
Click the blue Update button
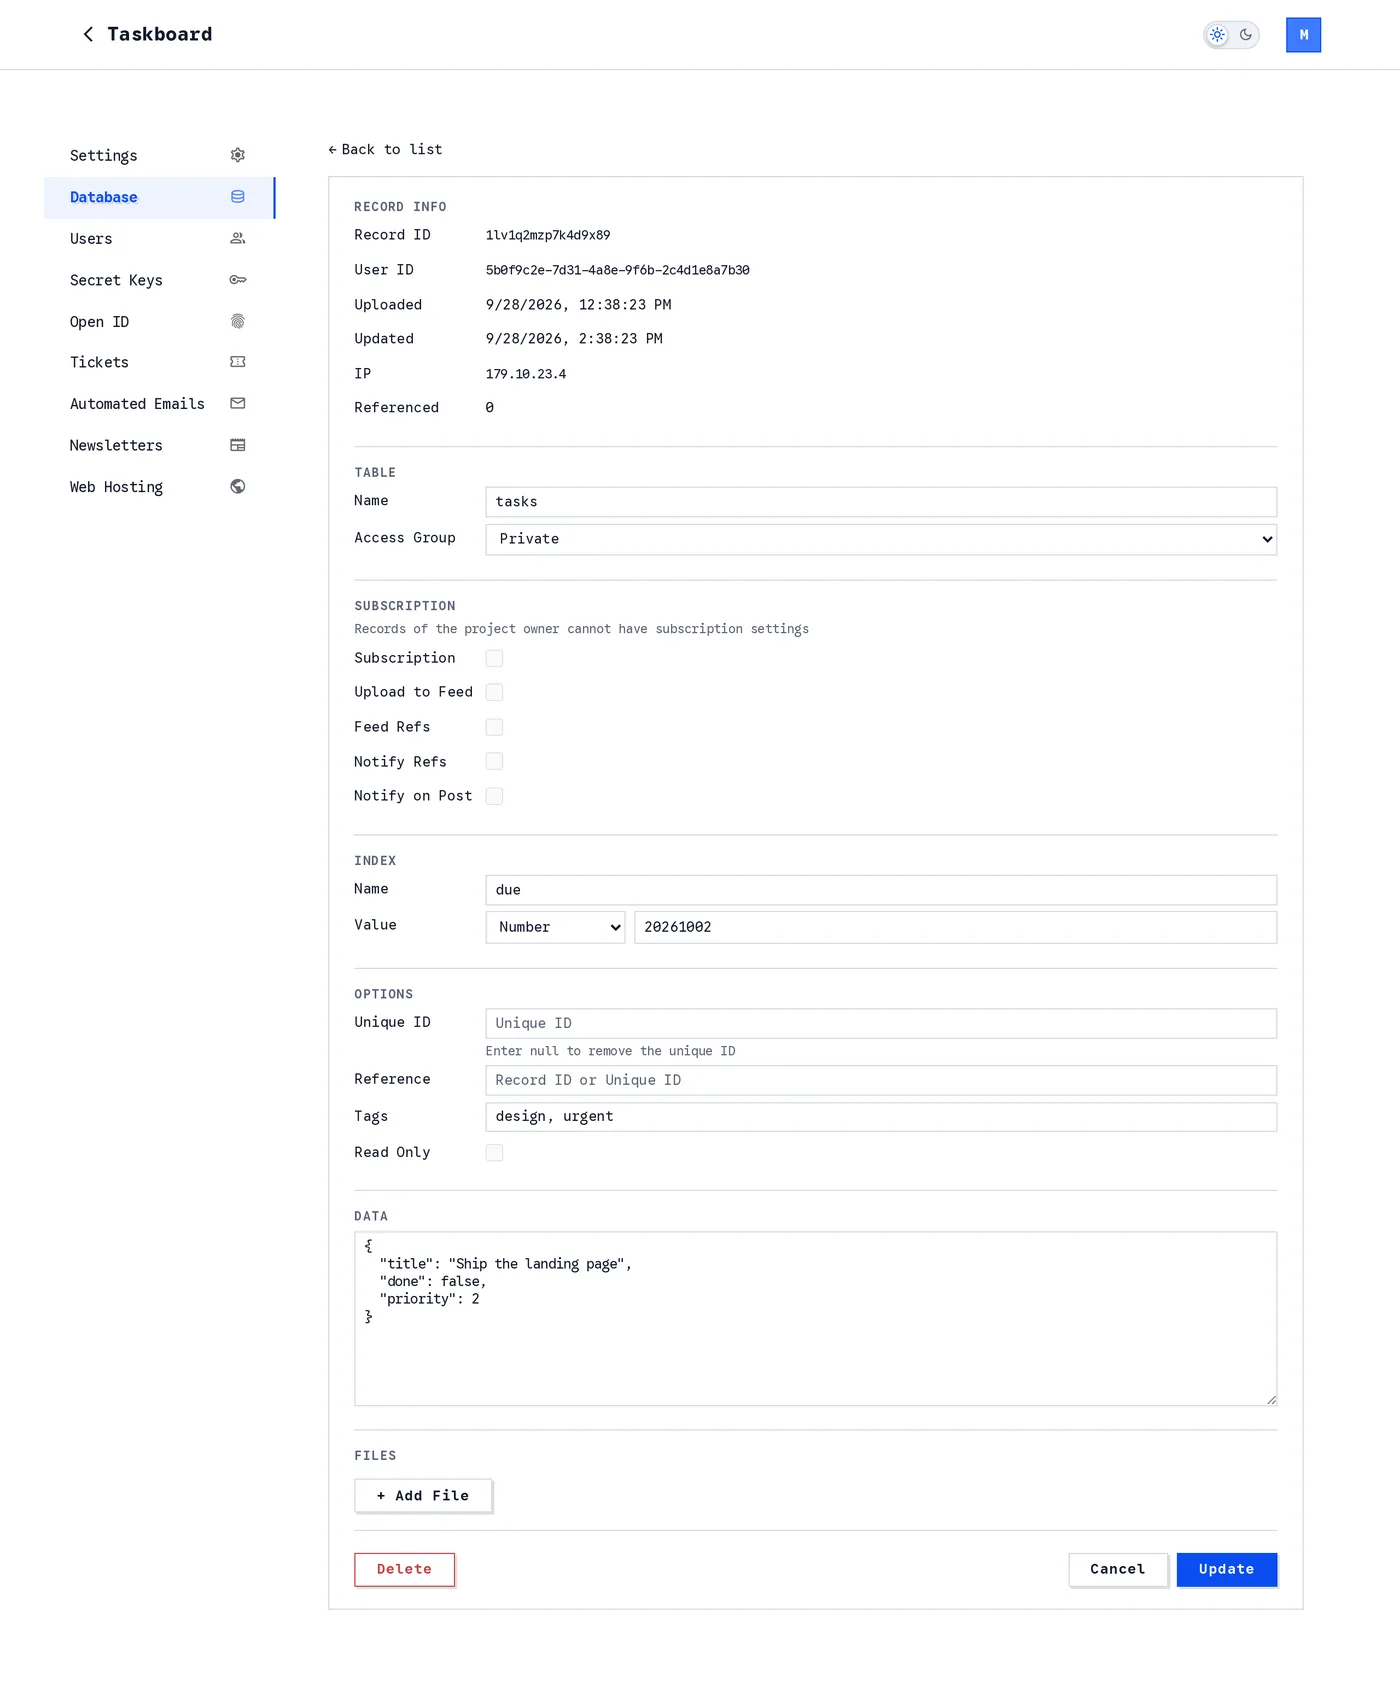1227,1570
